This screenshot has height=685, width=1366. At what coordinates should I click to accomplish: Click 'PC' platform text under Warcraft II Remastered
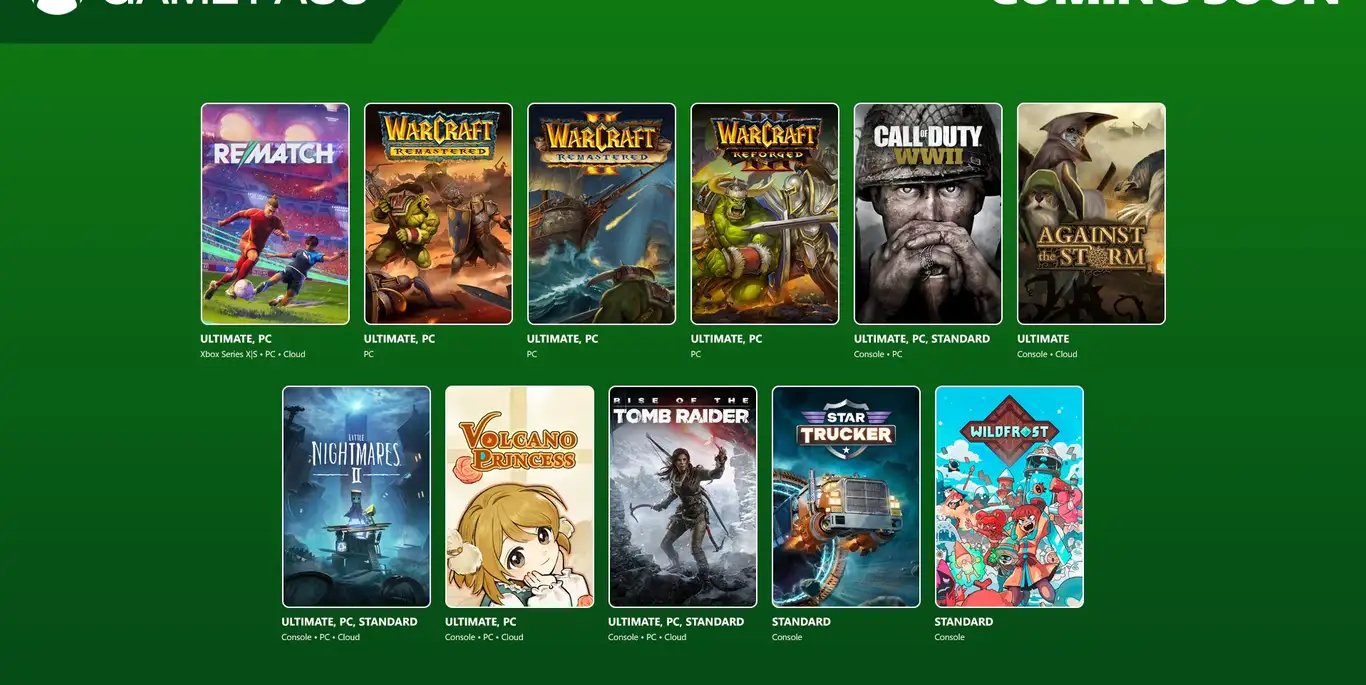(x=532, y=354)
